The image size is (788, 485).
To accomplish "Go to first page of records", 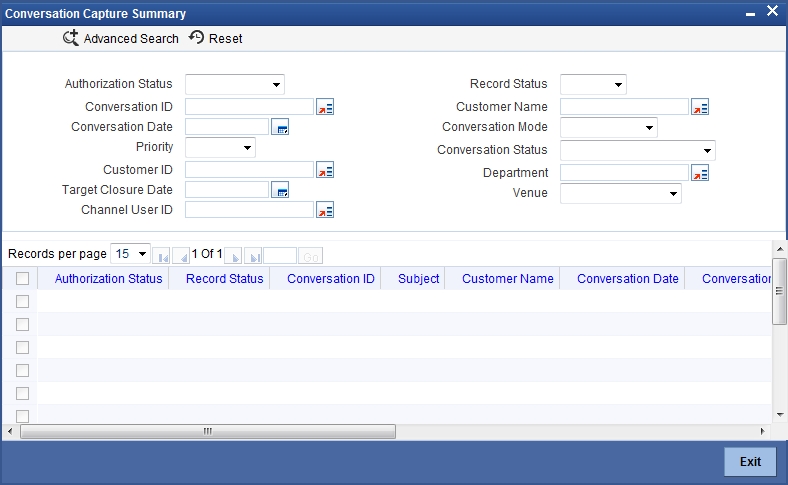I will [x=161, y=256].
